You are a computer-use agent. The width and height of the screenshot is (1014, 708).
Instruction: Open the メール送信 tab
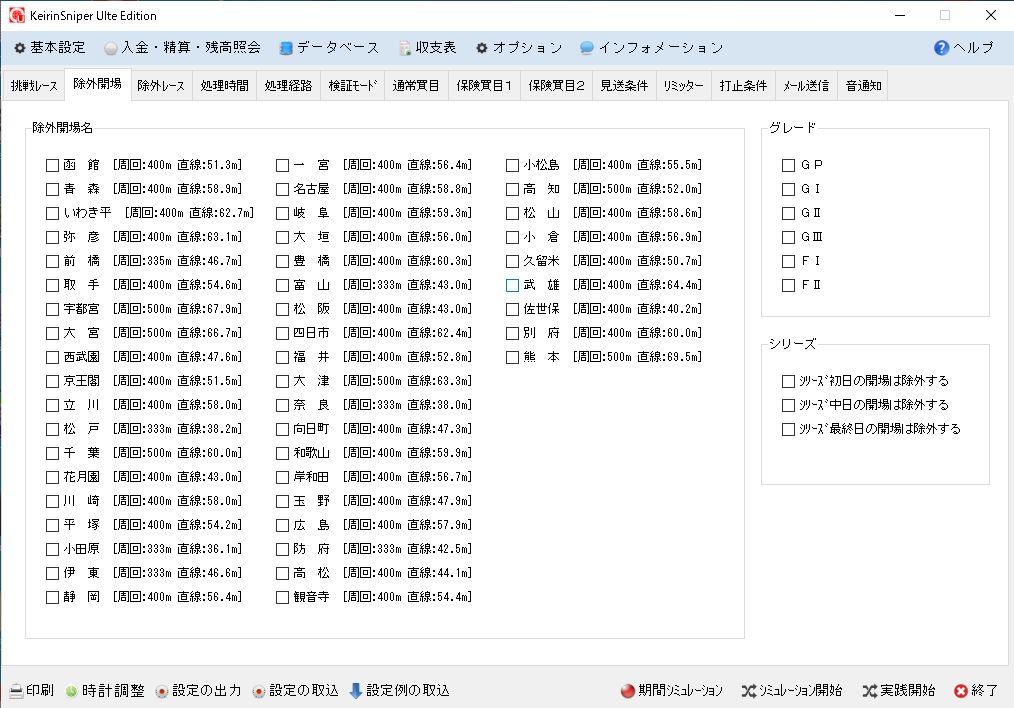[806, 85]
